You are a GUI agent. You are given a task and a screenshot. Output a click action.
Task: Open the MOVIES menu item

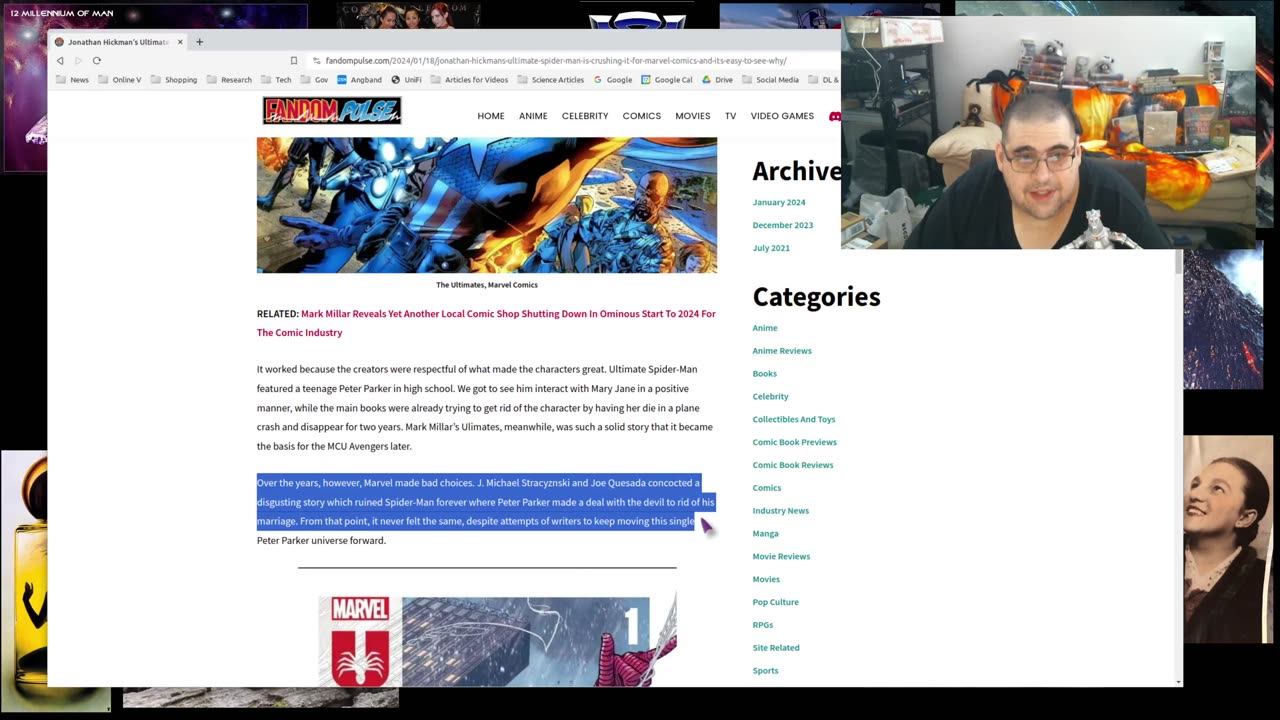coord(693,116)
